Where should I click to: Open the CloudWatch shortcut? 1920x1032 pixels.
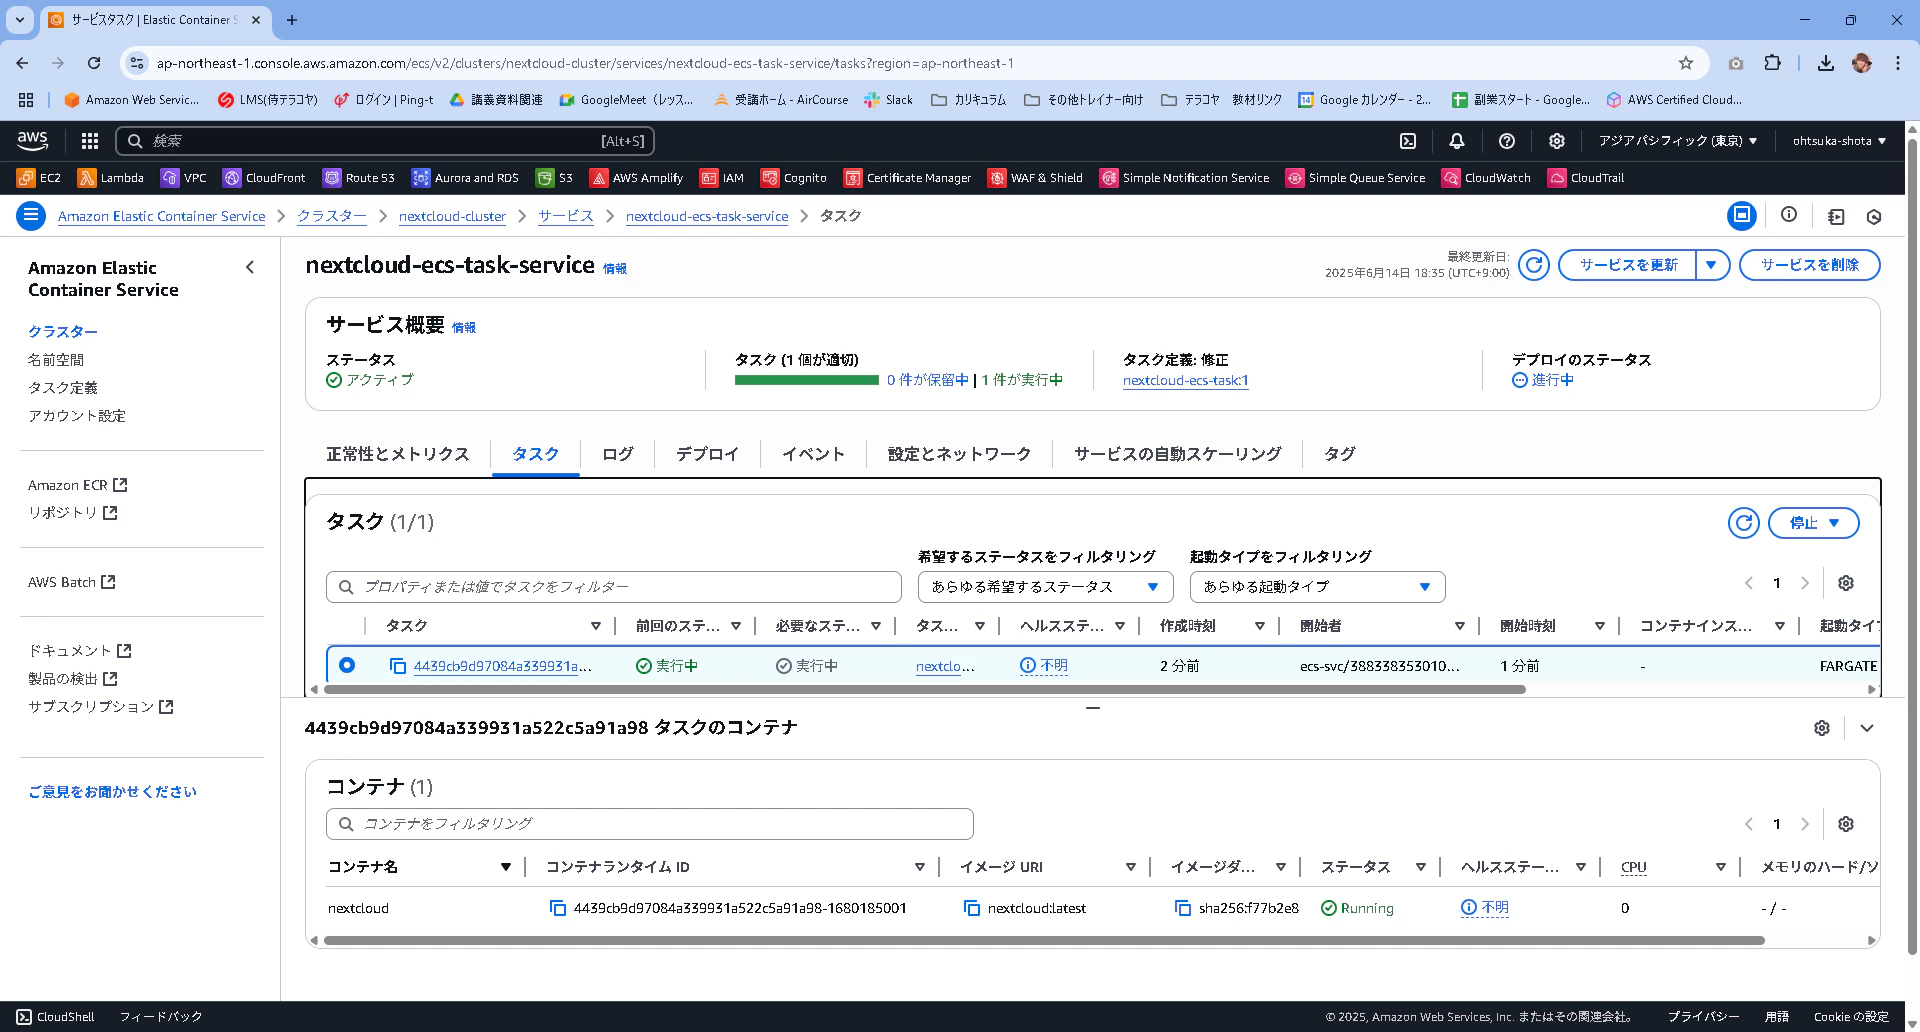tap(1487, 178)
